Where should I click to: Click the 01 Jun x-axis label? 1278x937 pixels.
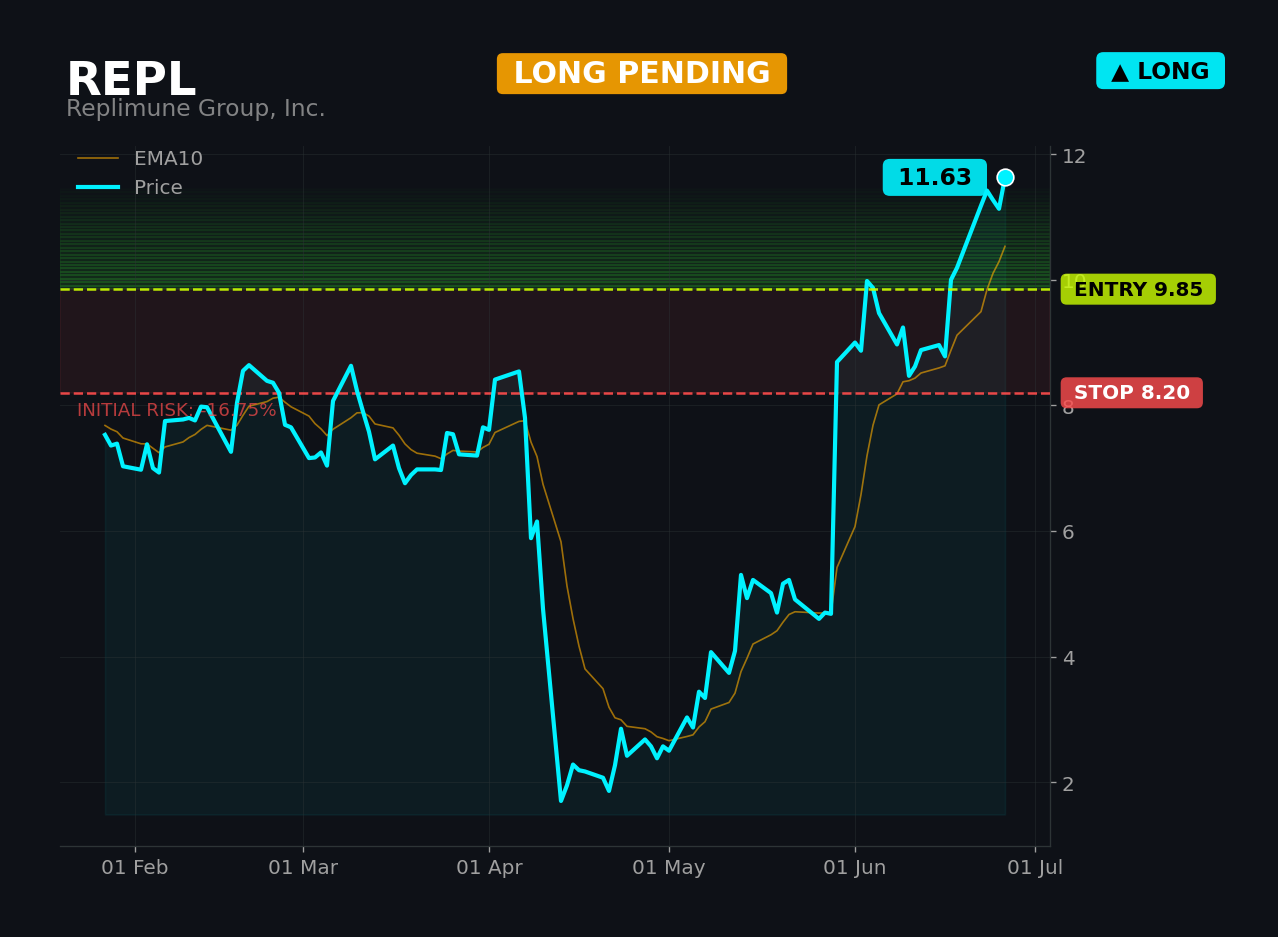pos(855,868)
